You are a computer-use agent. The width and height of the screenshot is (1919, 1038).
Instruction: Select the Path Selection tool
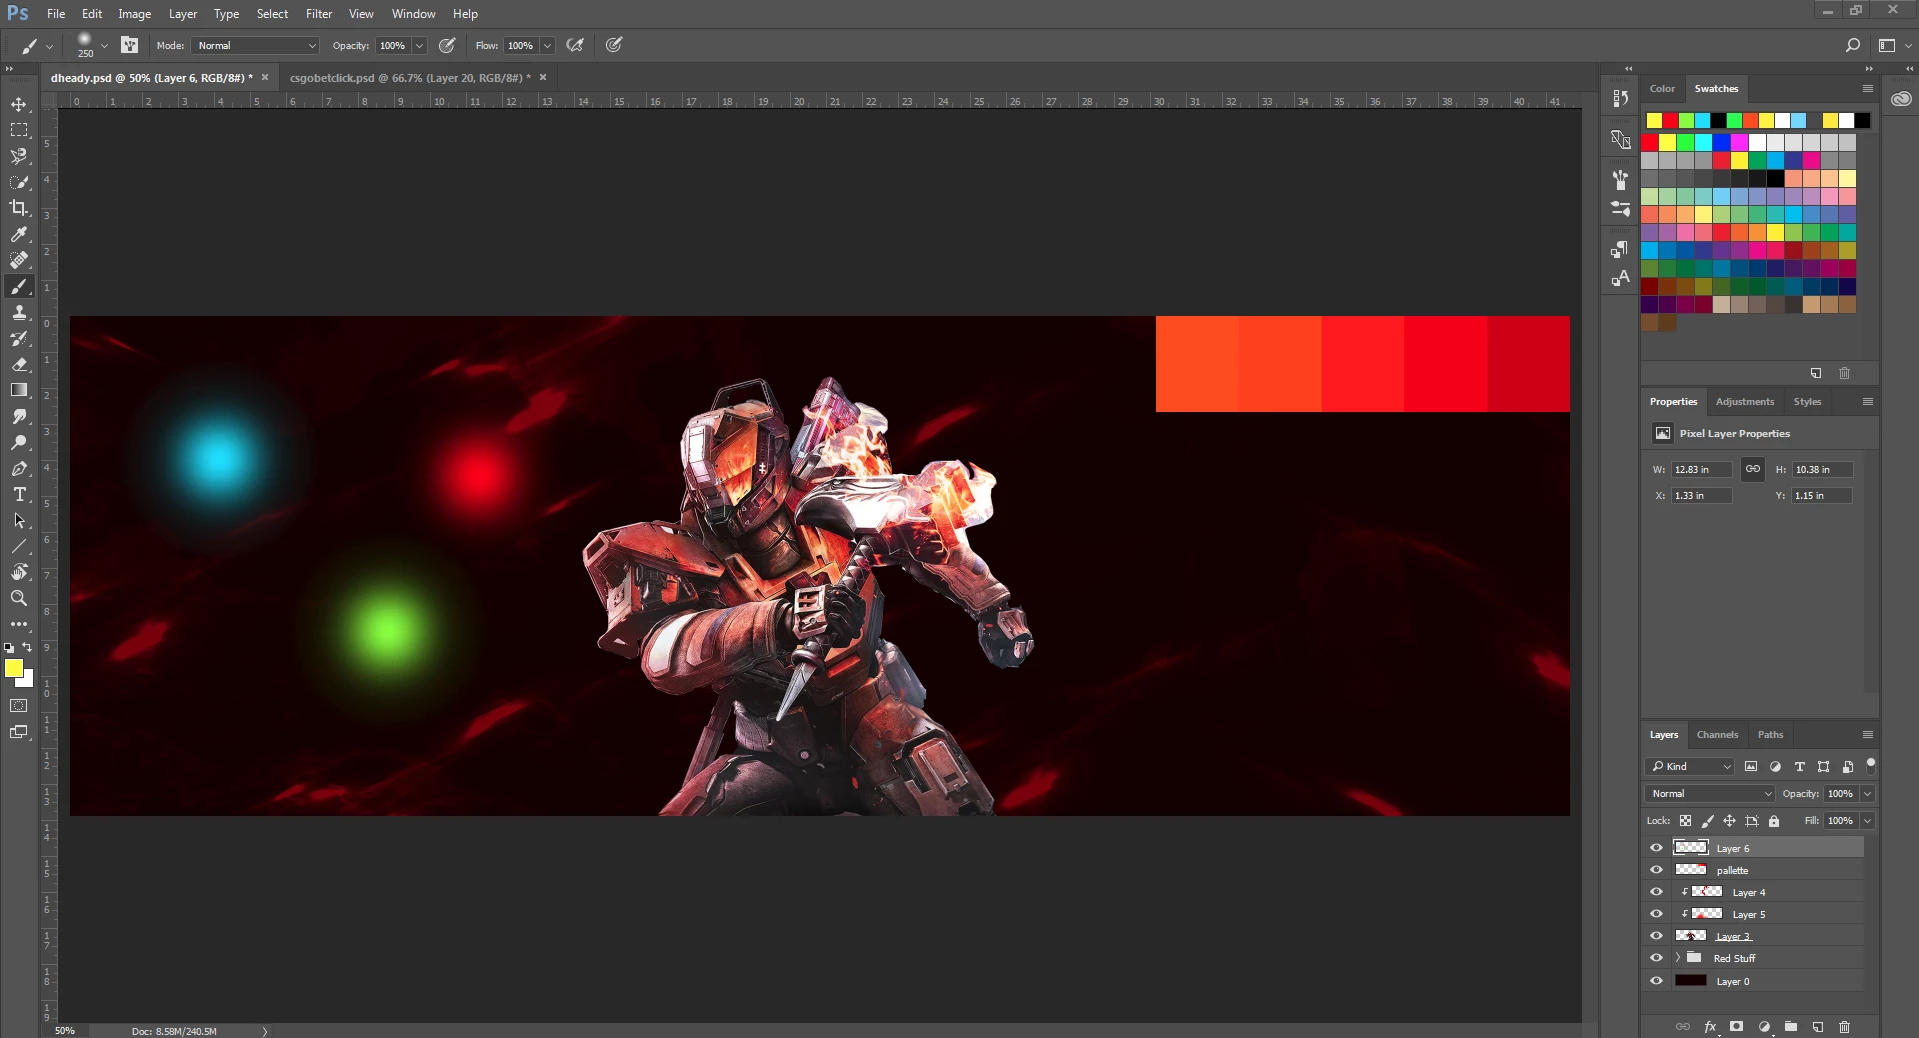[19, 520]
